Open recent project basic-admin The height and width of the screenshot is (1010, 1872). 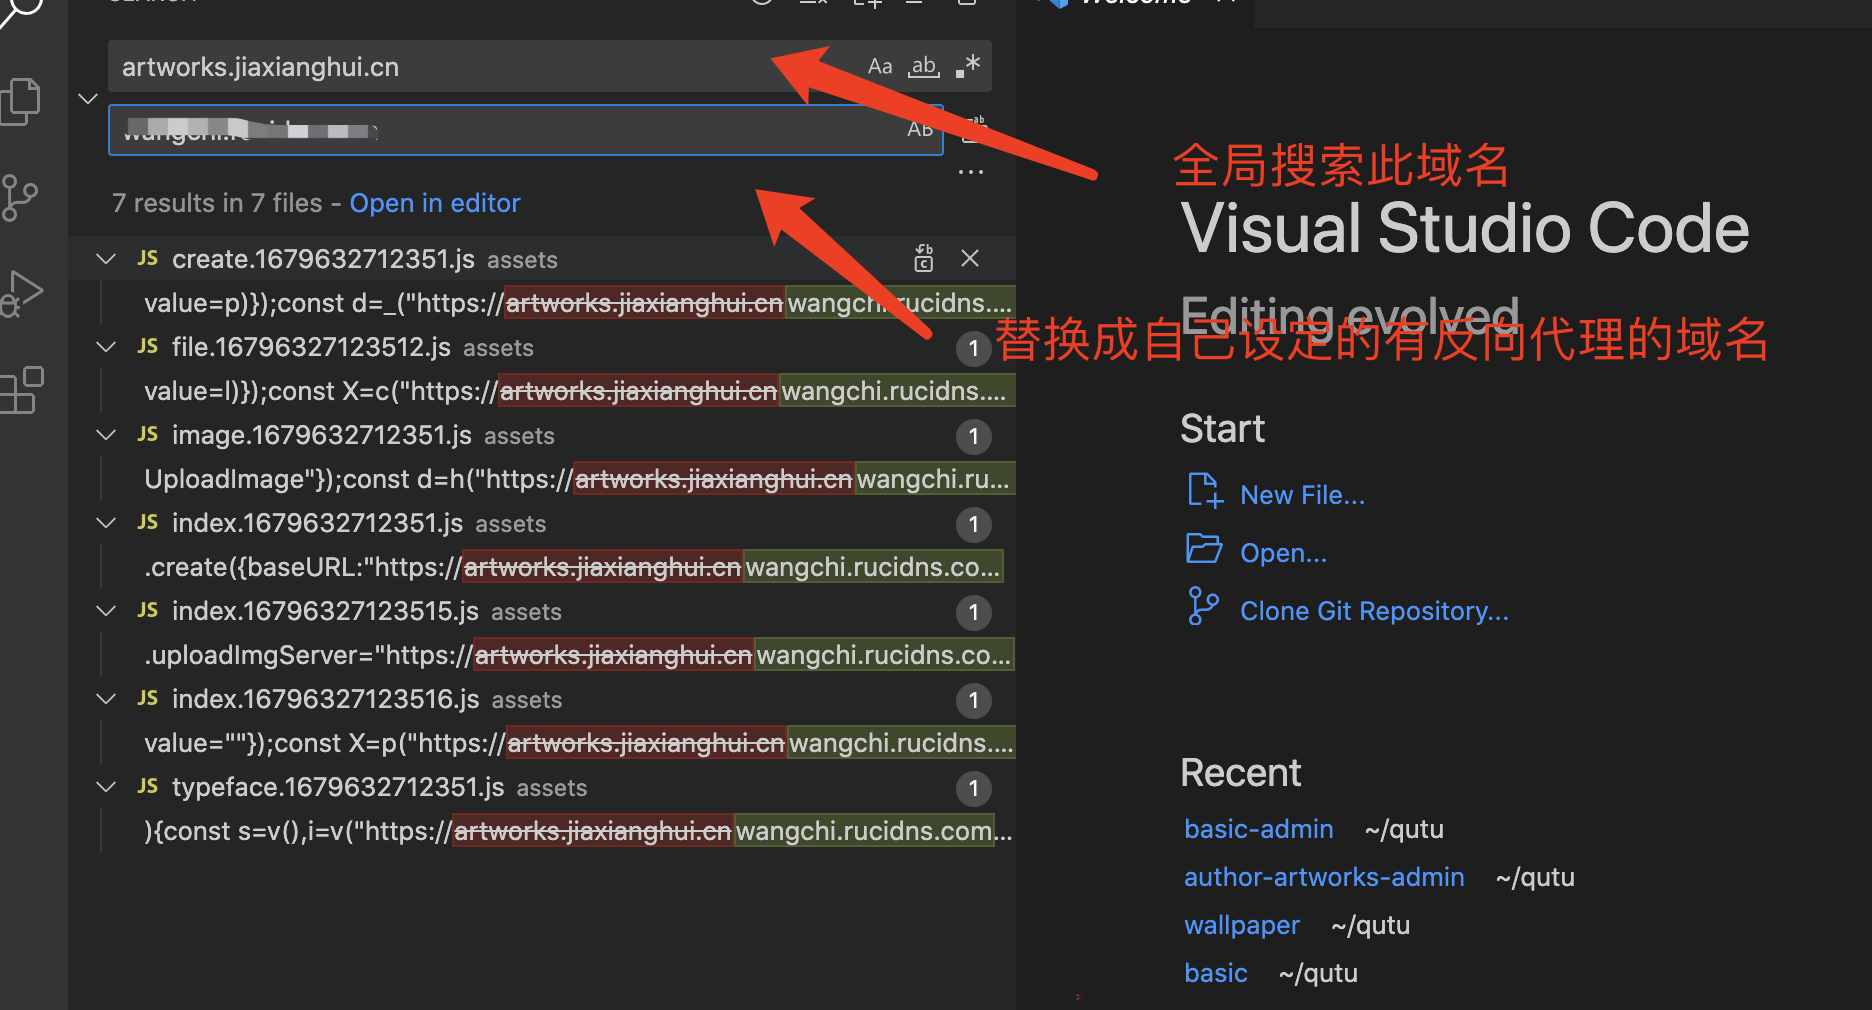coord(1258,829)
